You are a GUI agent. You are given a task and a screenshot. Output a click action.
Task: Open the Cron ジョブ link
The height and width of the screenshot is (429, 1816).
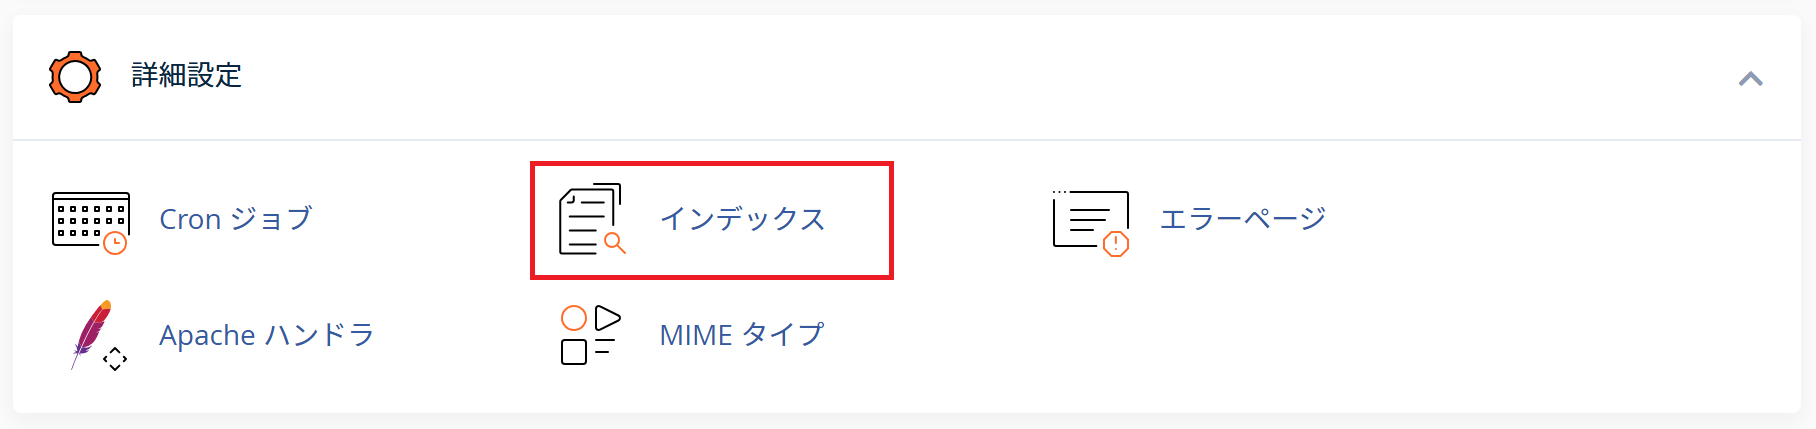click(236, 219)
